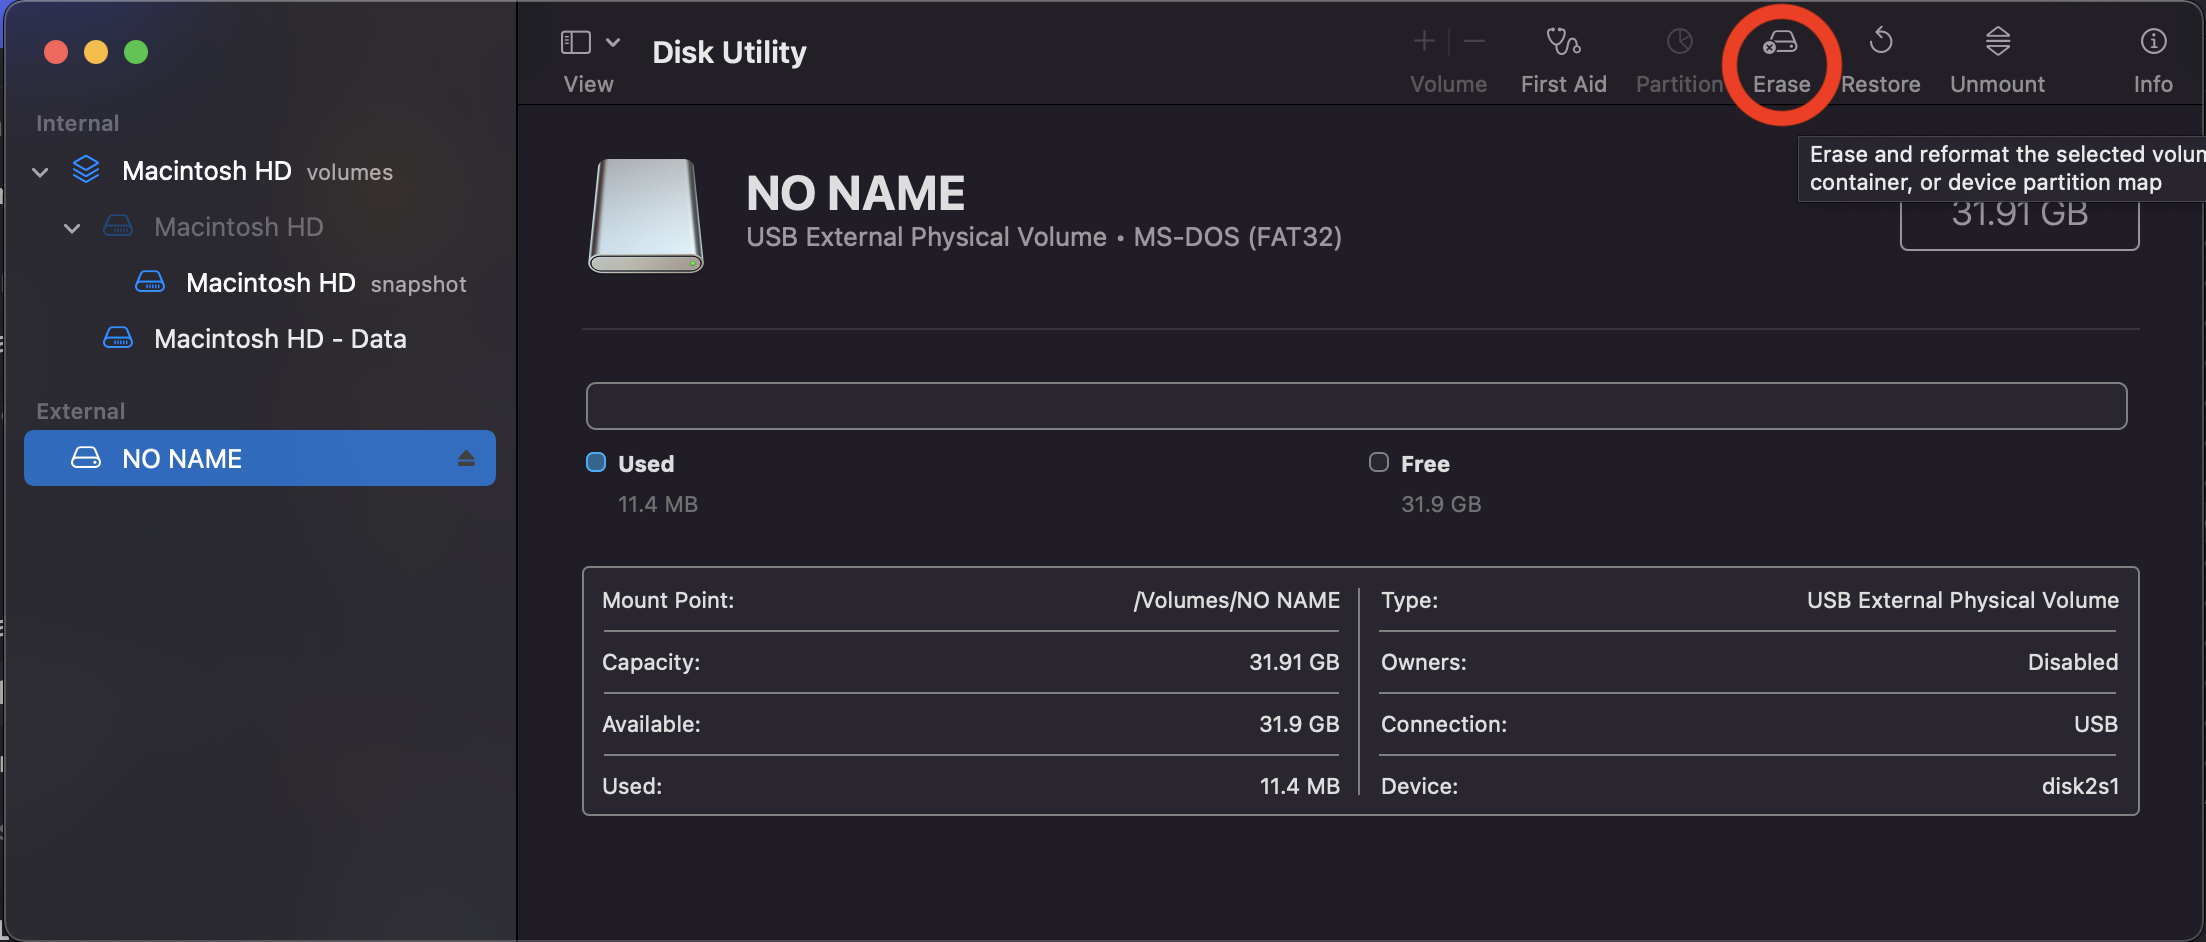Close the Disk Utility window
This screenshot has height=942, width=2206.
click(56, 52)
